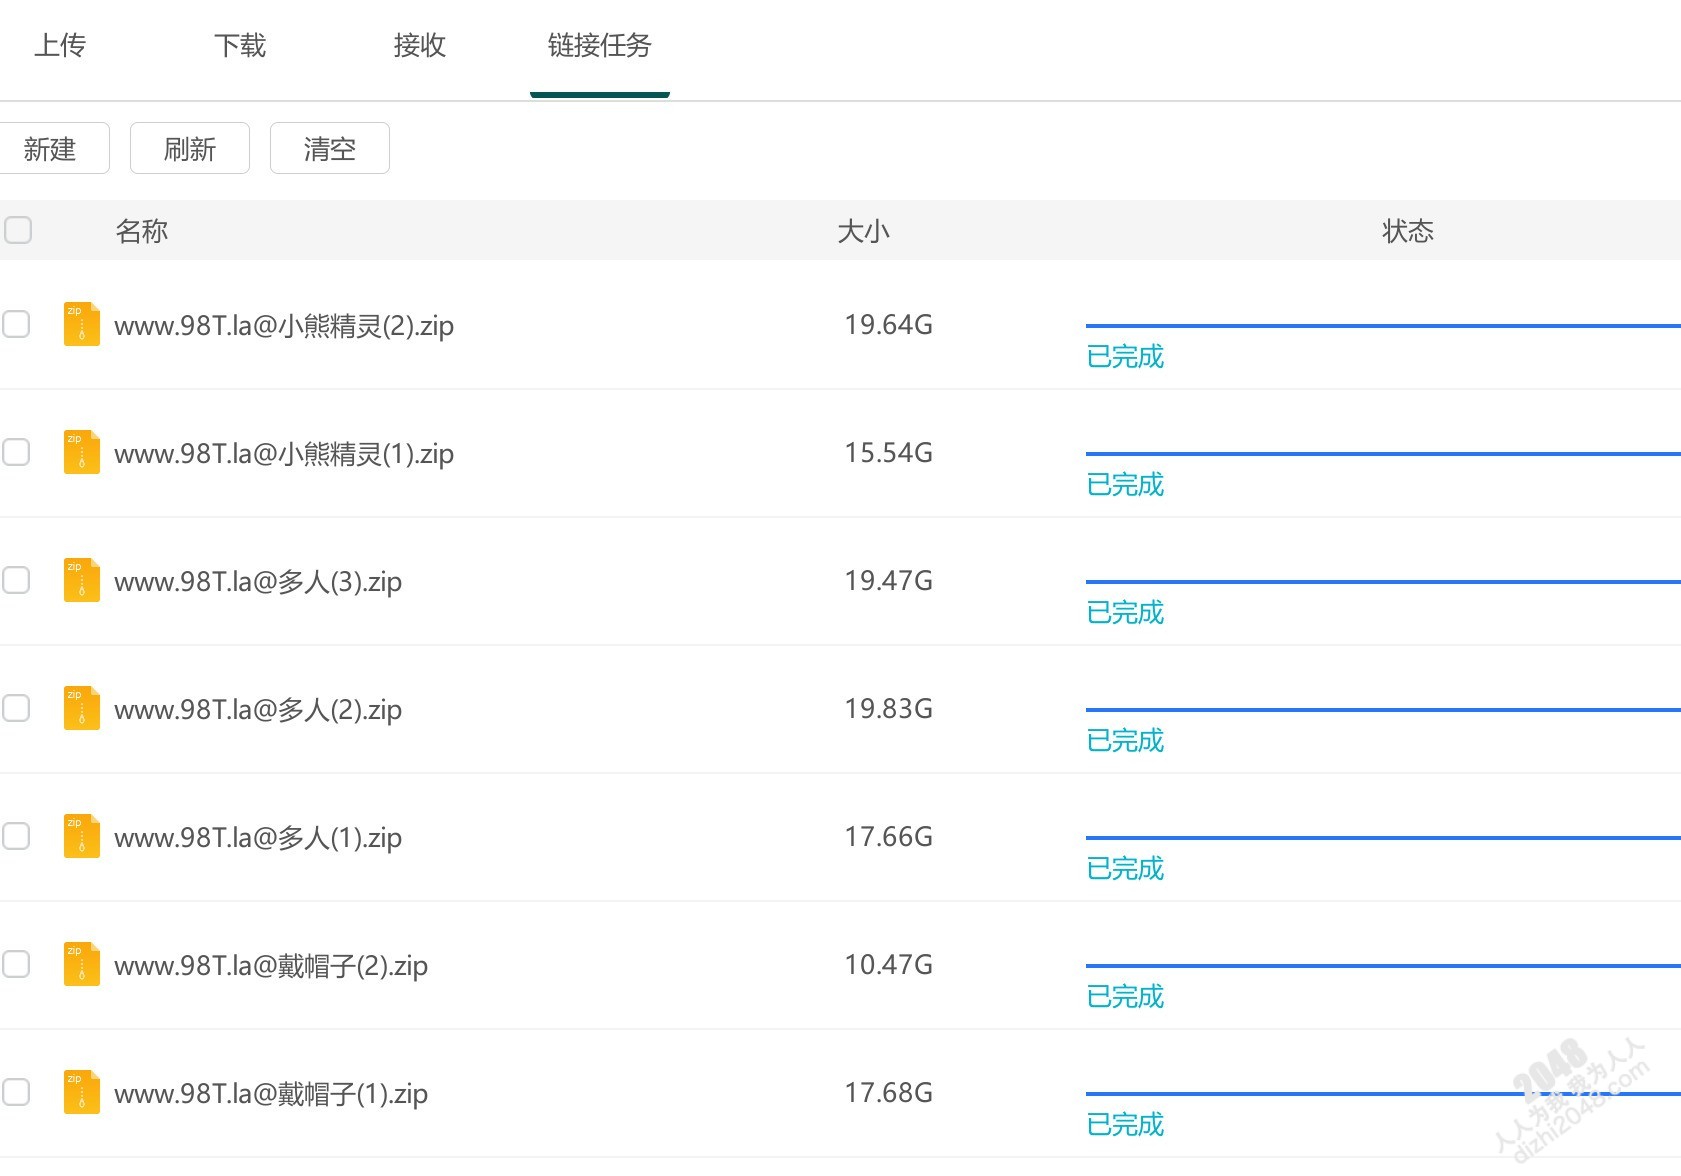Click progress bar of 多人(3).zip
Image resolution: width=1681 pixels, height=1176 pixels.
(1383, 582)
